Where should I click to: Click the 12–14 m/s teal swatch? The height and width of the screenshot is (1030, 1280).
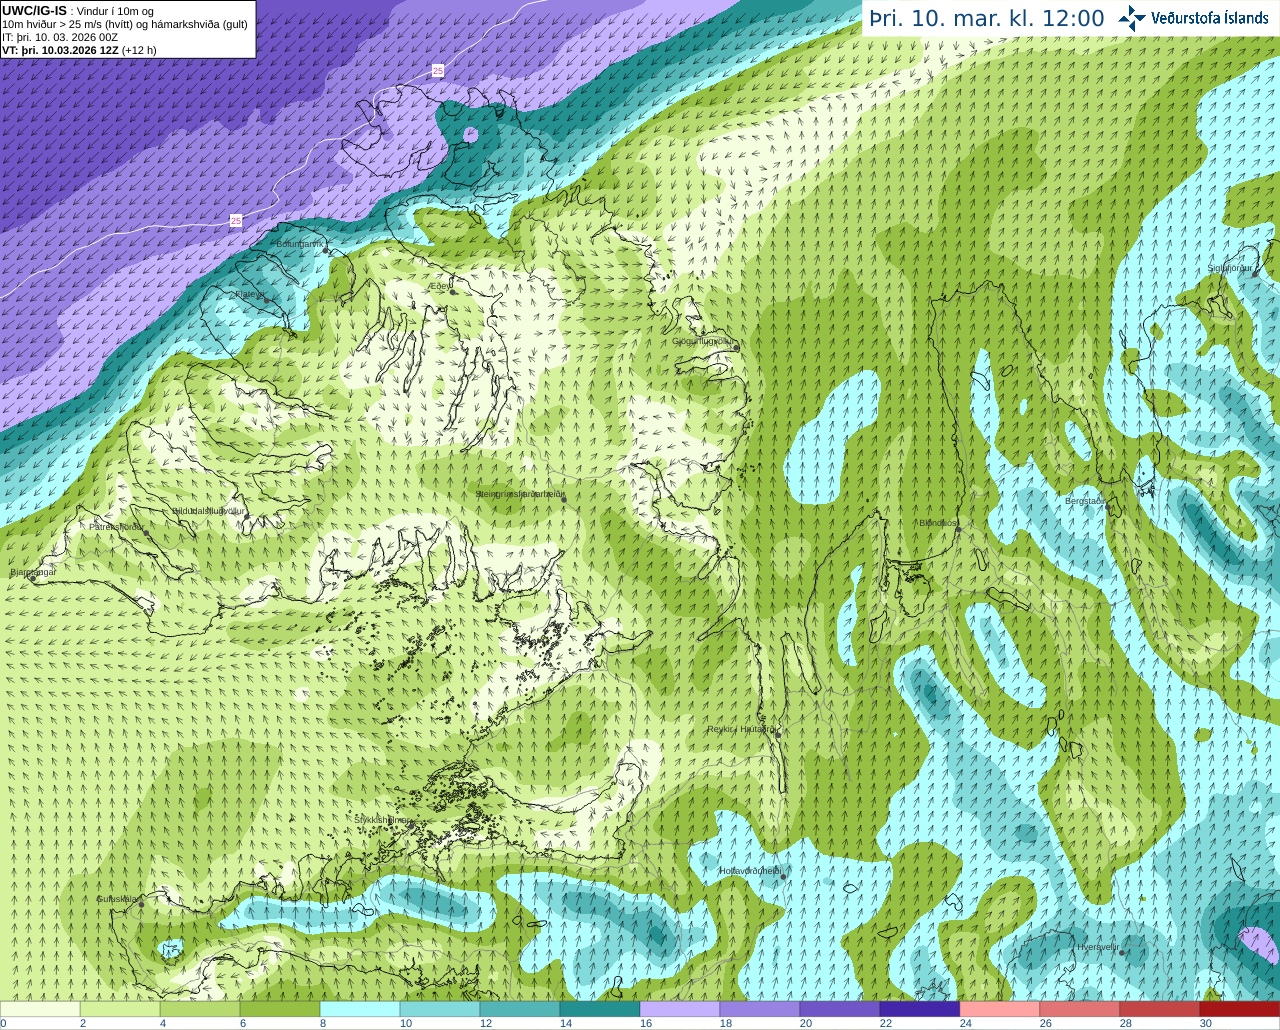click(x=520, y=1009)
